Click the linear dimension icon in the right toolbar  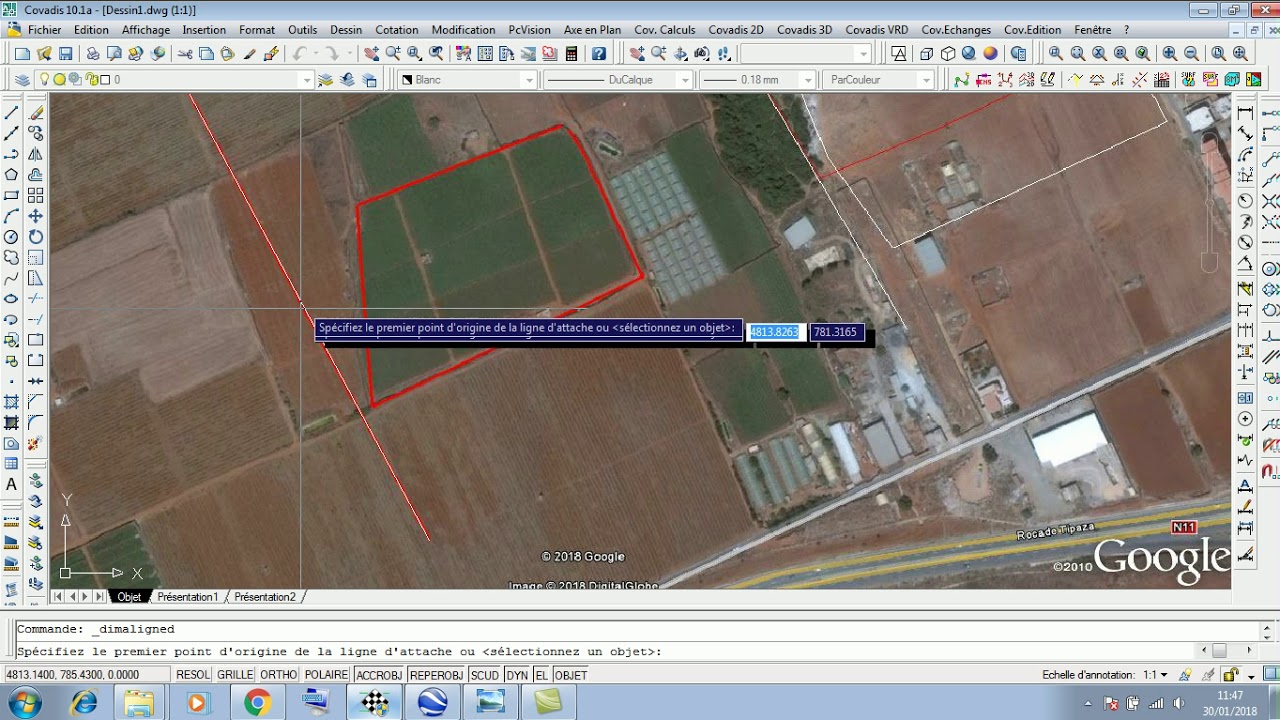[1245, 112]
